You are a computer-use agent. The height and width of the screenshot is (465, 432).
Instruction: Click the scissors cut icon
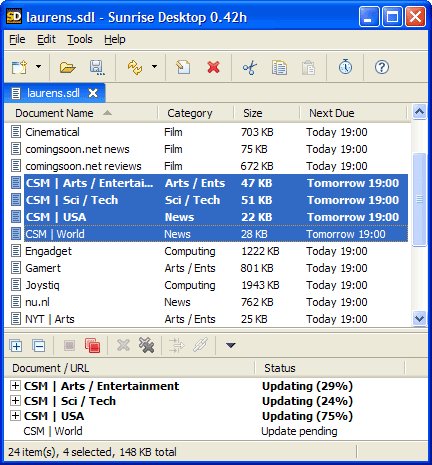(250, 67)
